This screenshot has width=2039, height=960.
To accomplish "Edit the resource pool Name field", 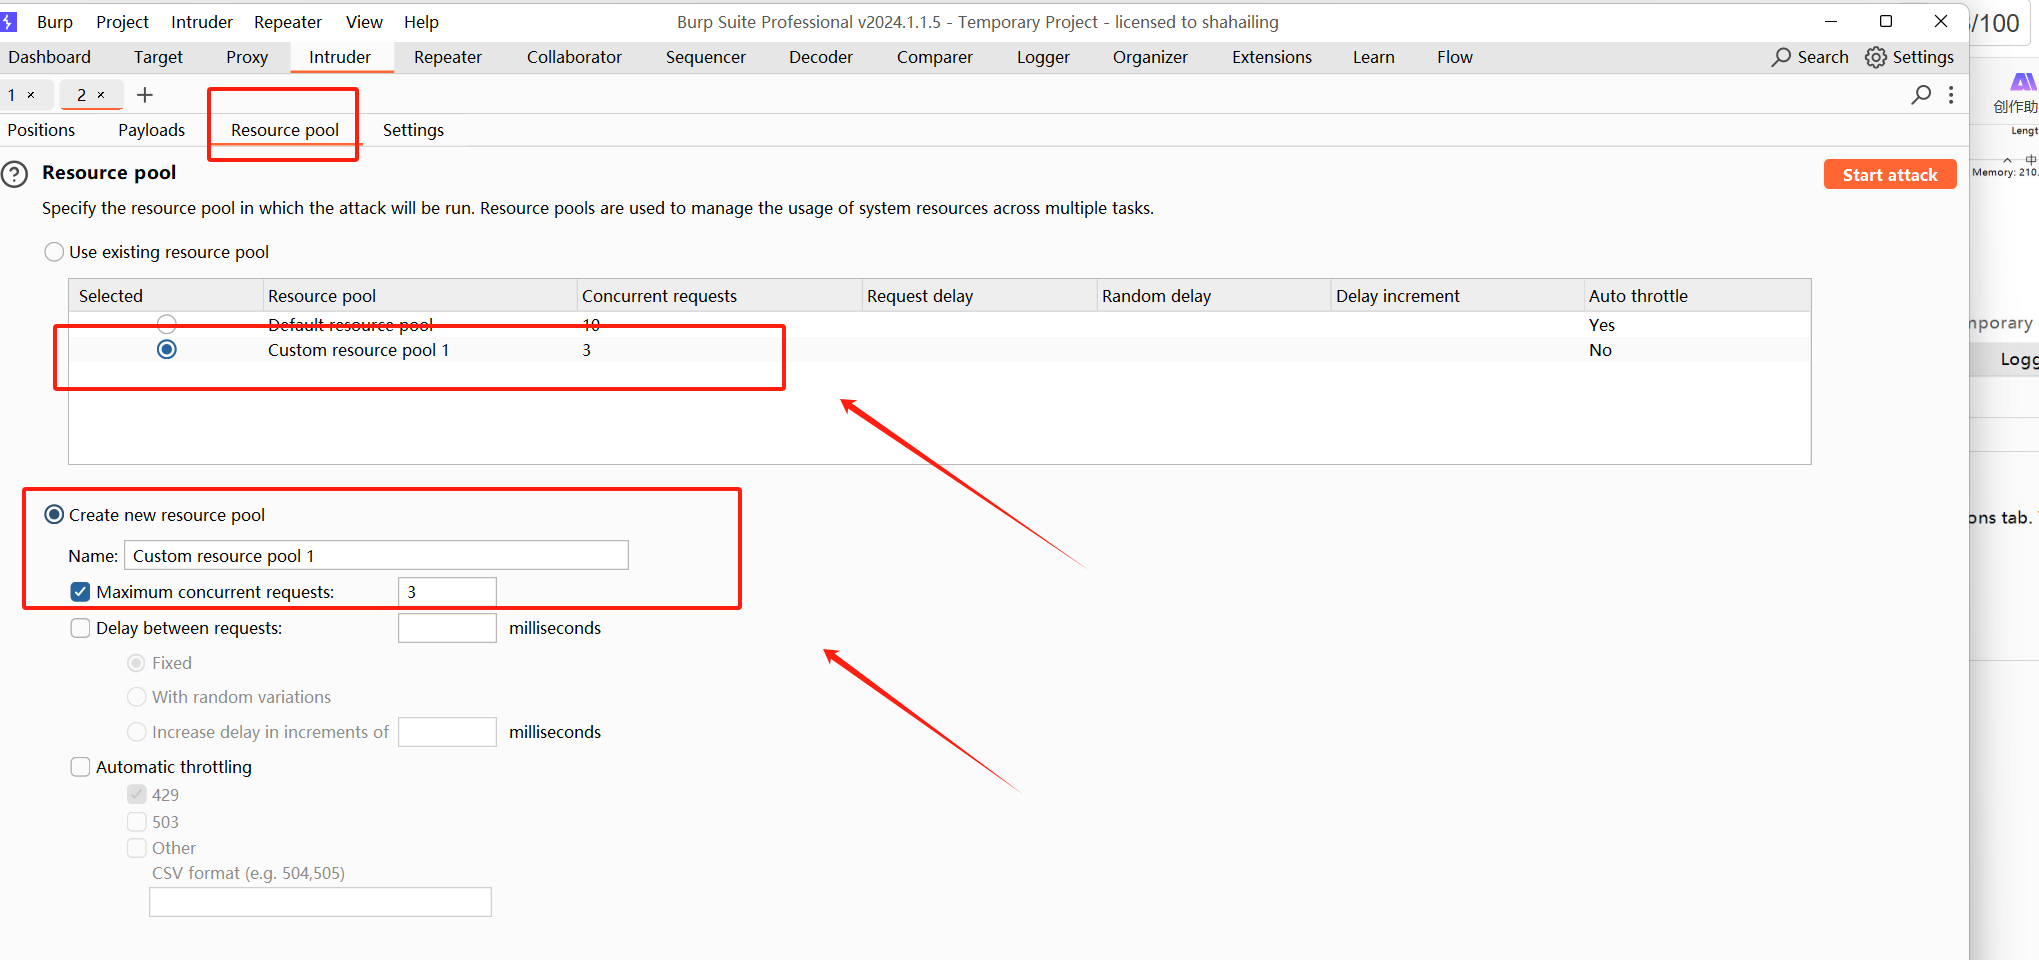I will pyautogui.click(x=376, y=555).
